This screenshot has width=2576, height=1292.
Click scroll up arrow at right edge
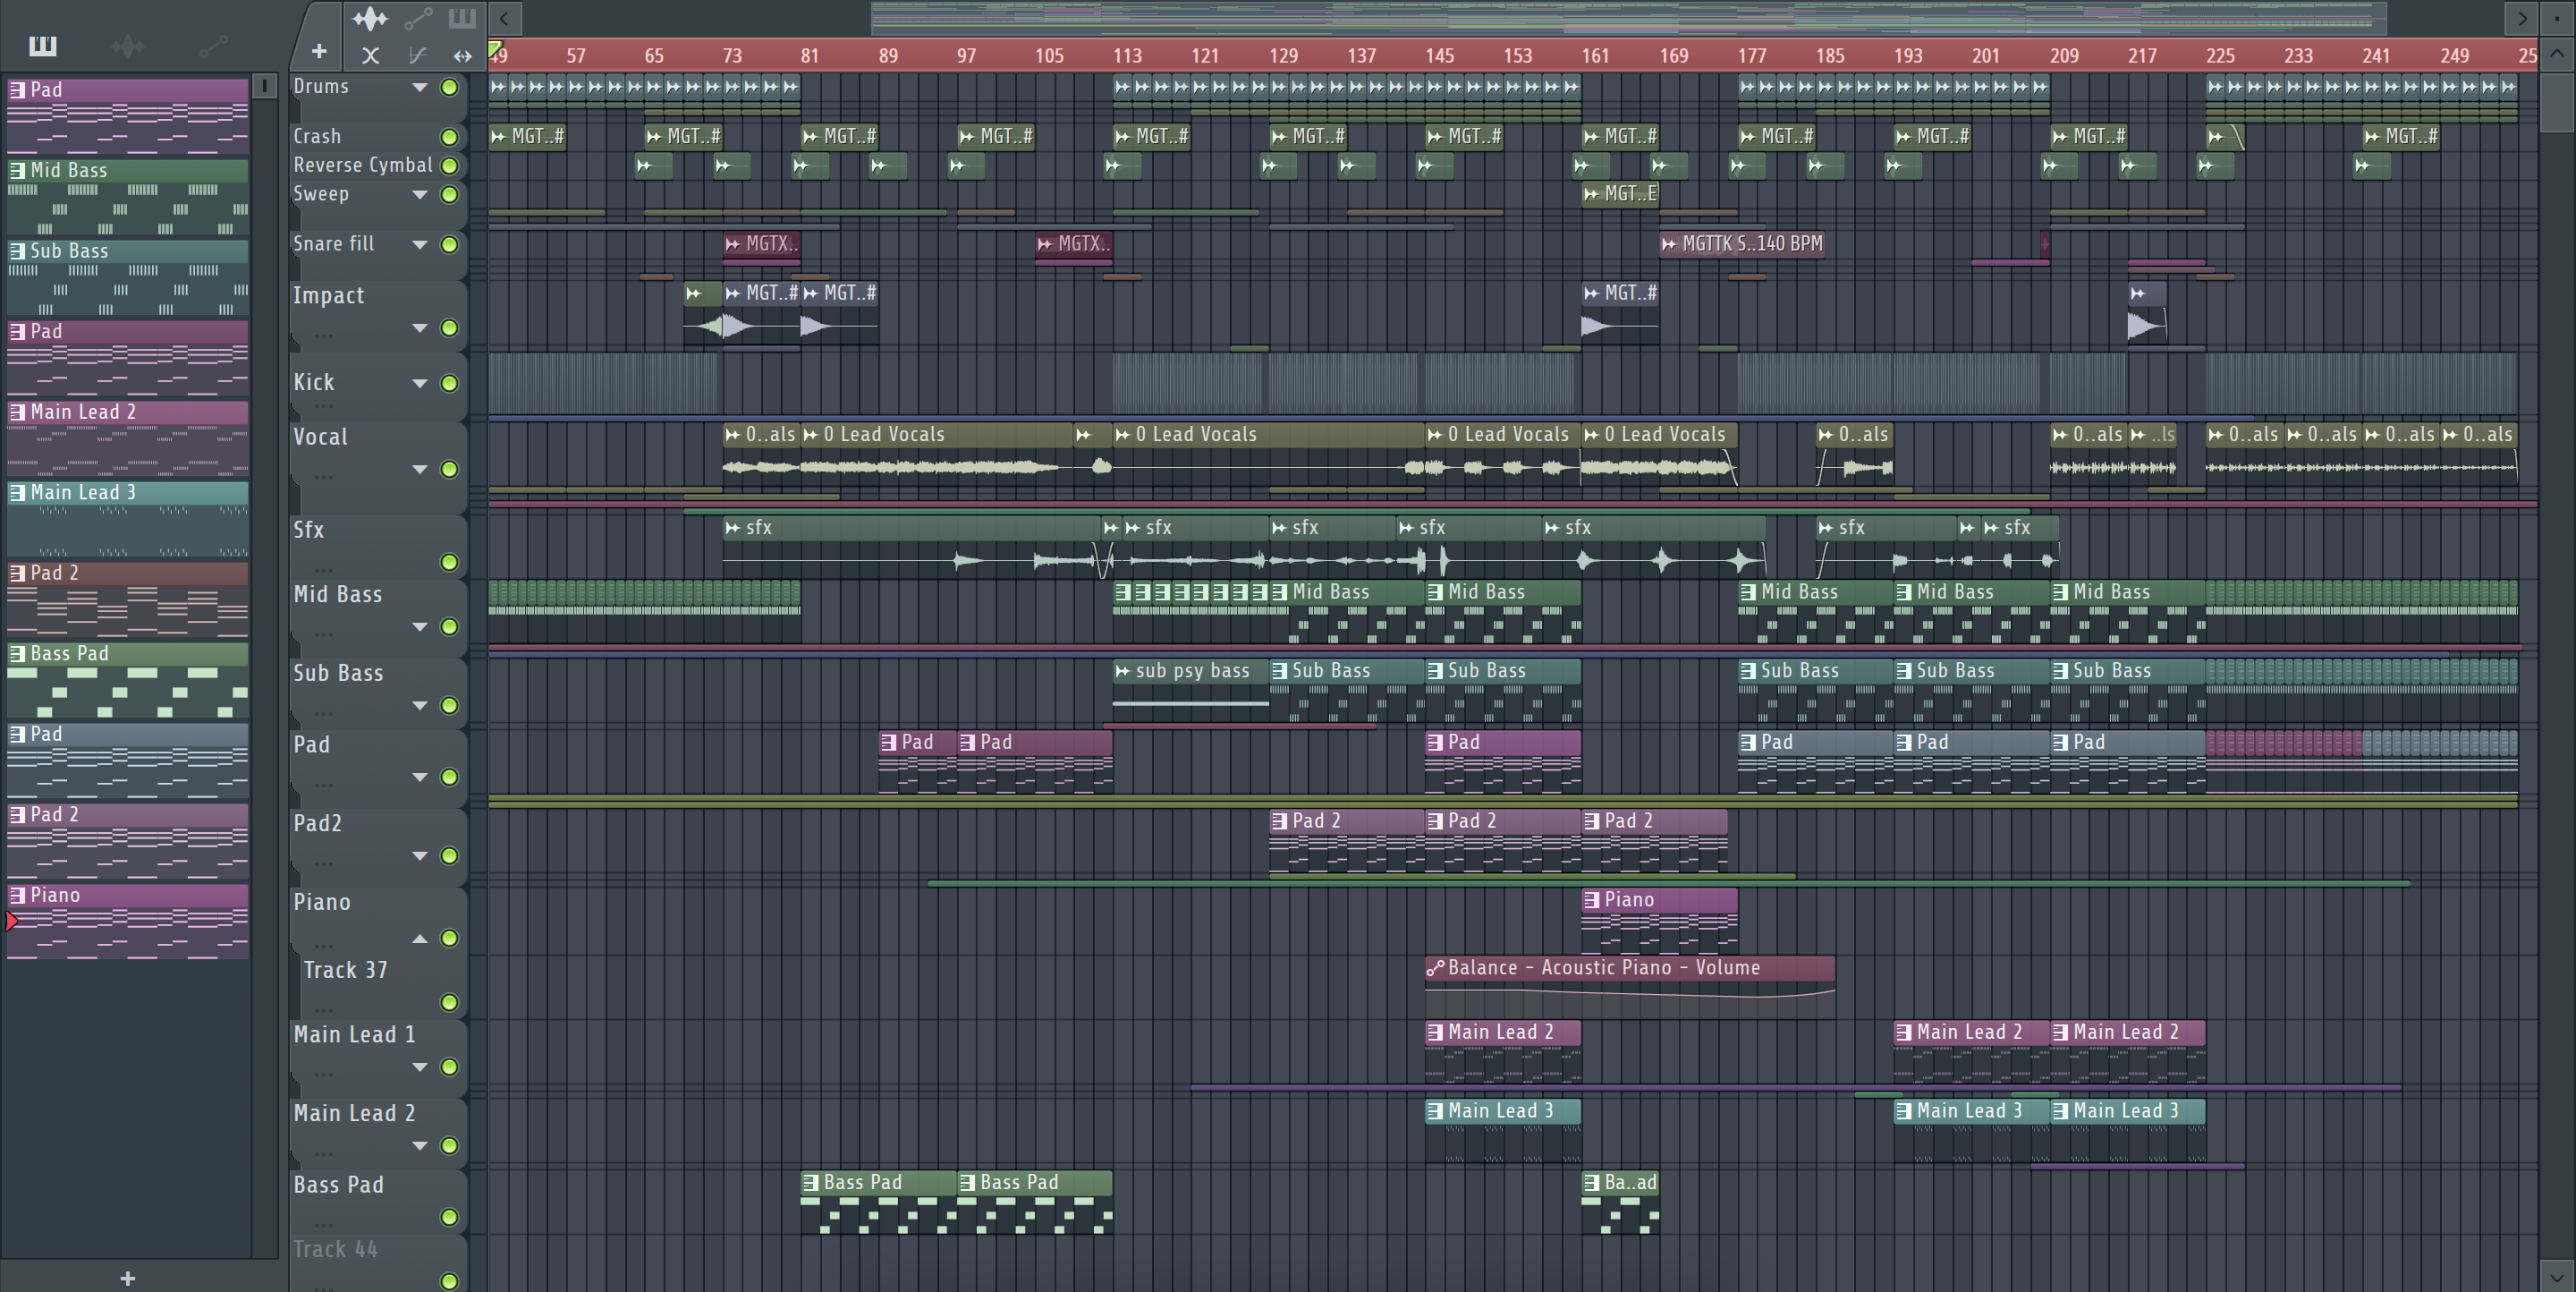point(2557,54)
